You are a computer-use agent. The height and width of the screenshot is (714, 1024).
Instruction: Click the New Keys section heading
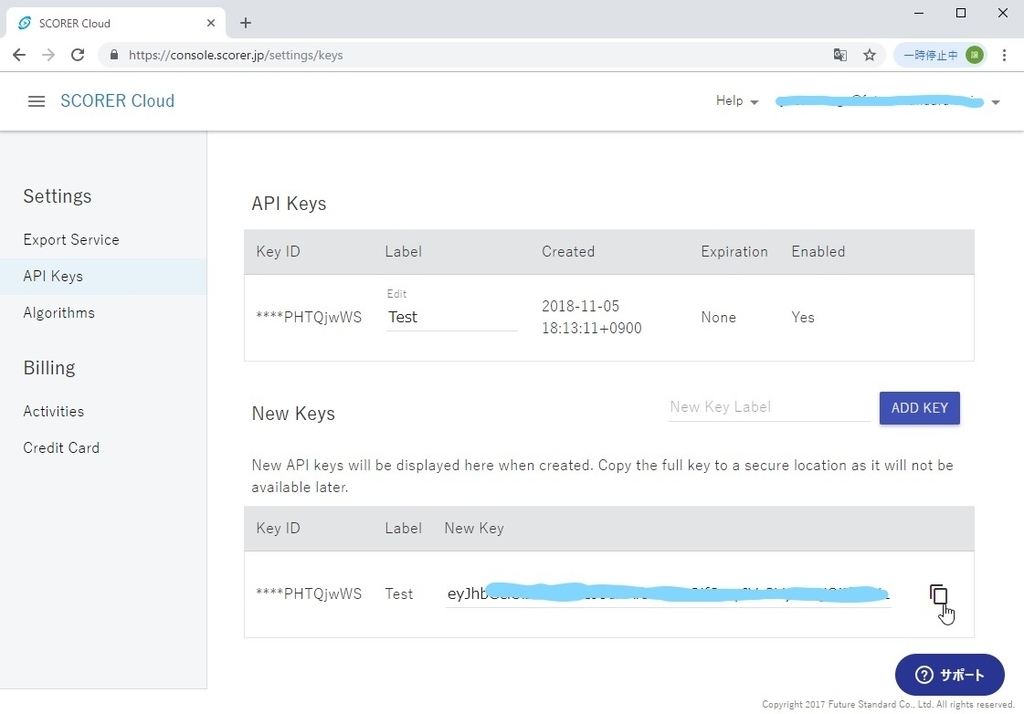tap(293, 414)
